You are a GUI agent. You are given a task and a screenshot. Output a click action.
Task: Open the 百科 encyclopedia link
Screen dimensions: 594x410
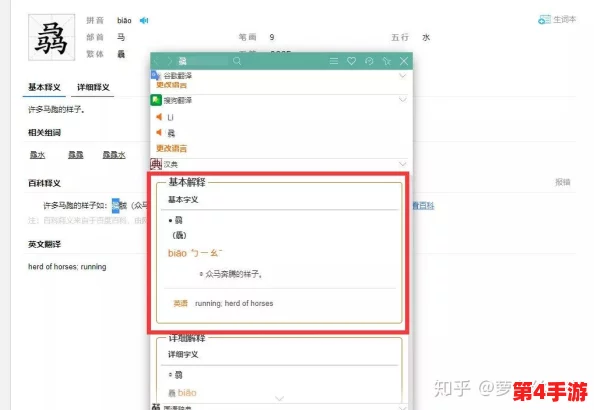[424, 206]
